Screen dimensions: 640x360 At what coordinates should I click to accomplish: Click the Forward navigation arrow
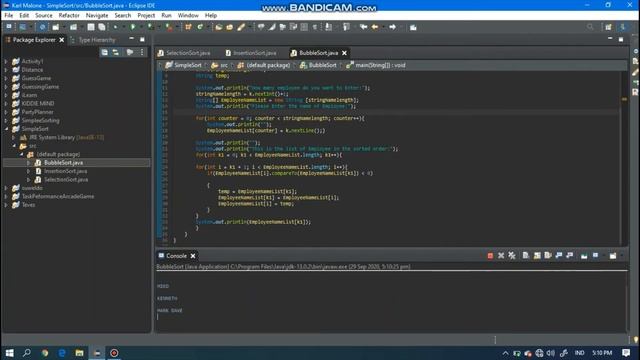392,27
